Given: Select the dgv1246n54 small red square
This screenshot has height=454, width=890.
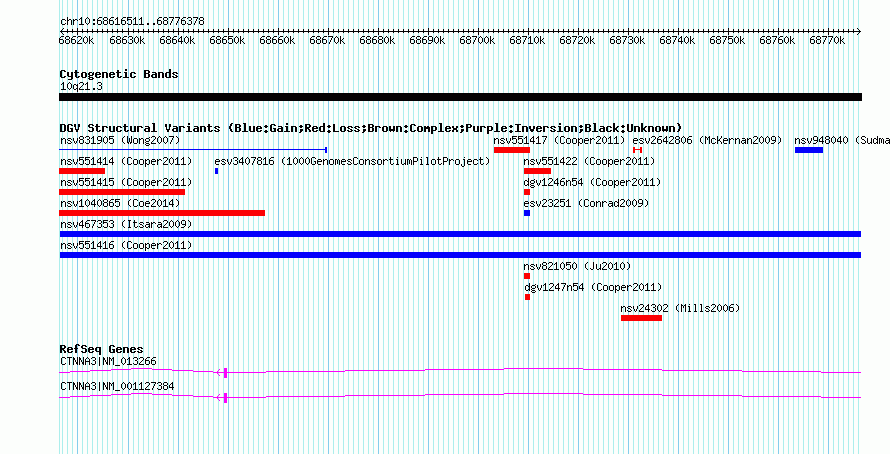Looking at the screenshot, I should click(x=527, y=192).
